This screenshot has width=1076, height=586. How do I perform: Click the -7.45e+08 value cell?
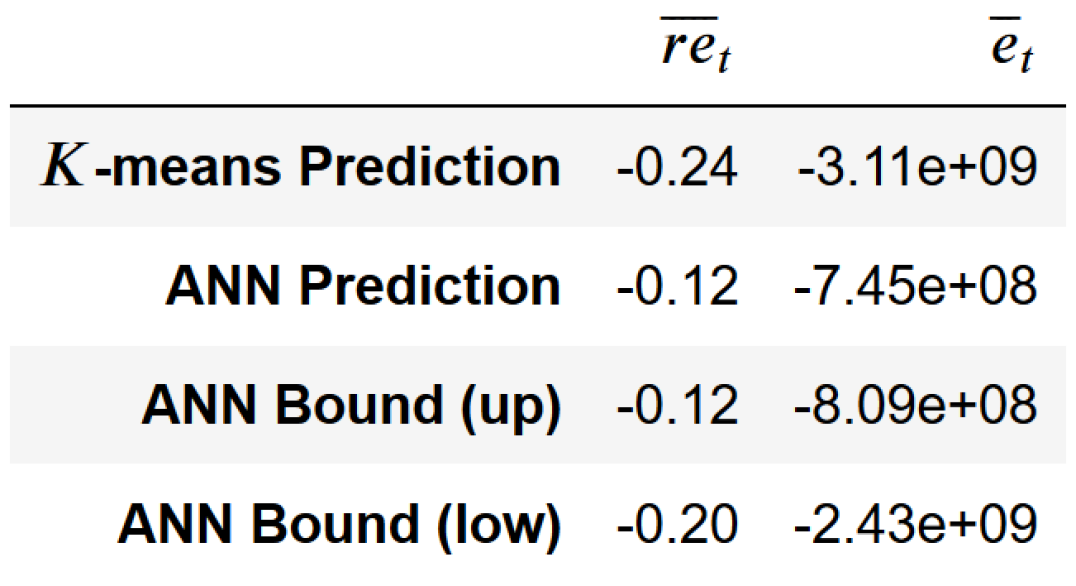tap(916, 286)
